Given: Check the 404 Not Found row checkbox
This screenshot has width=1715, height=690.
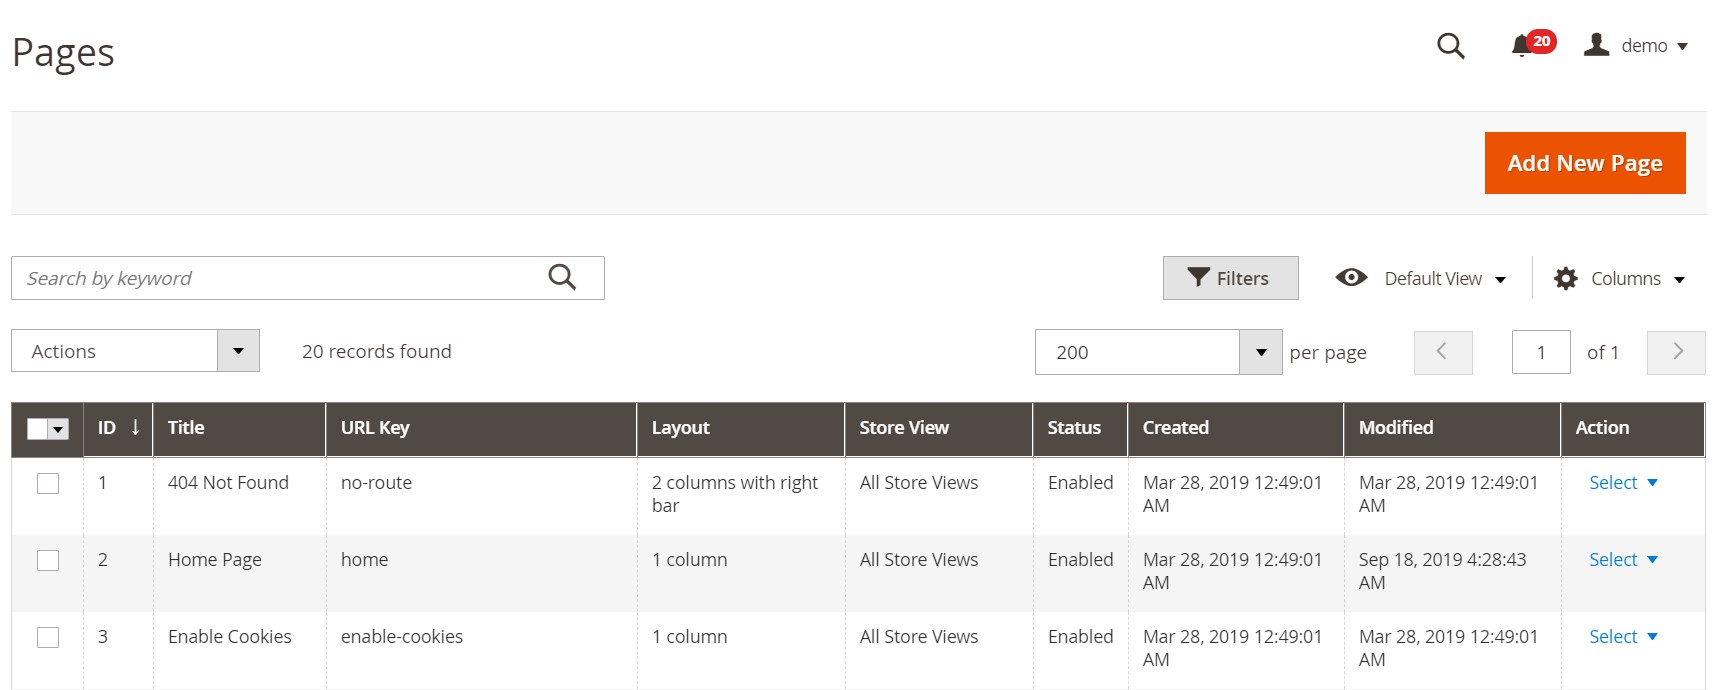Looking at the screenshot, I should (48, 484).
